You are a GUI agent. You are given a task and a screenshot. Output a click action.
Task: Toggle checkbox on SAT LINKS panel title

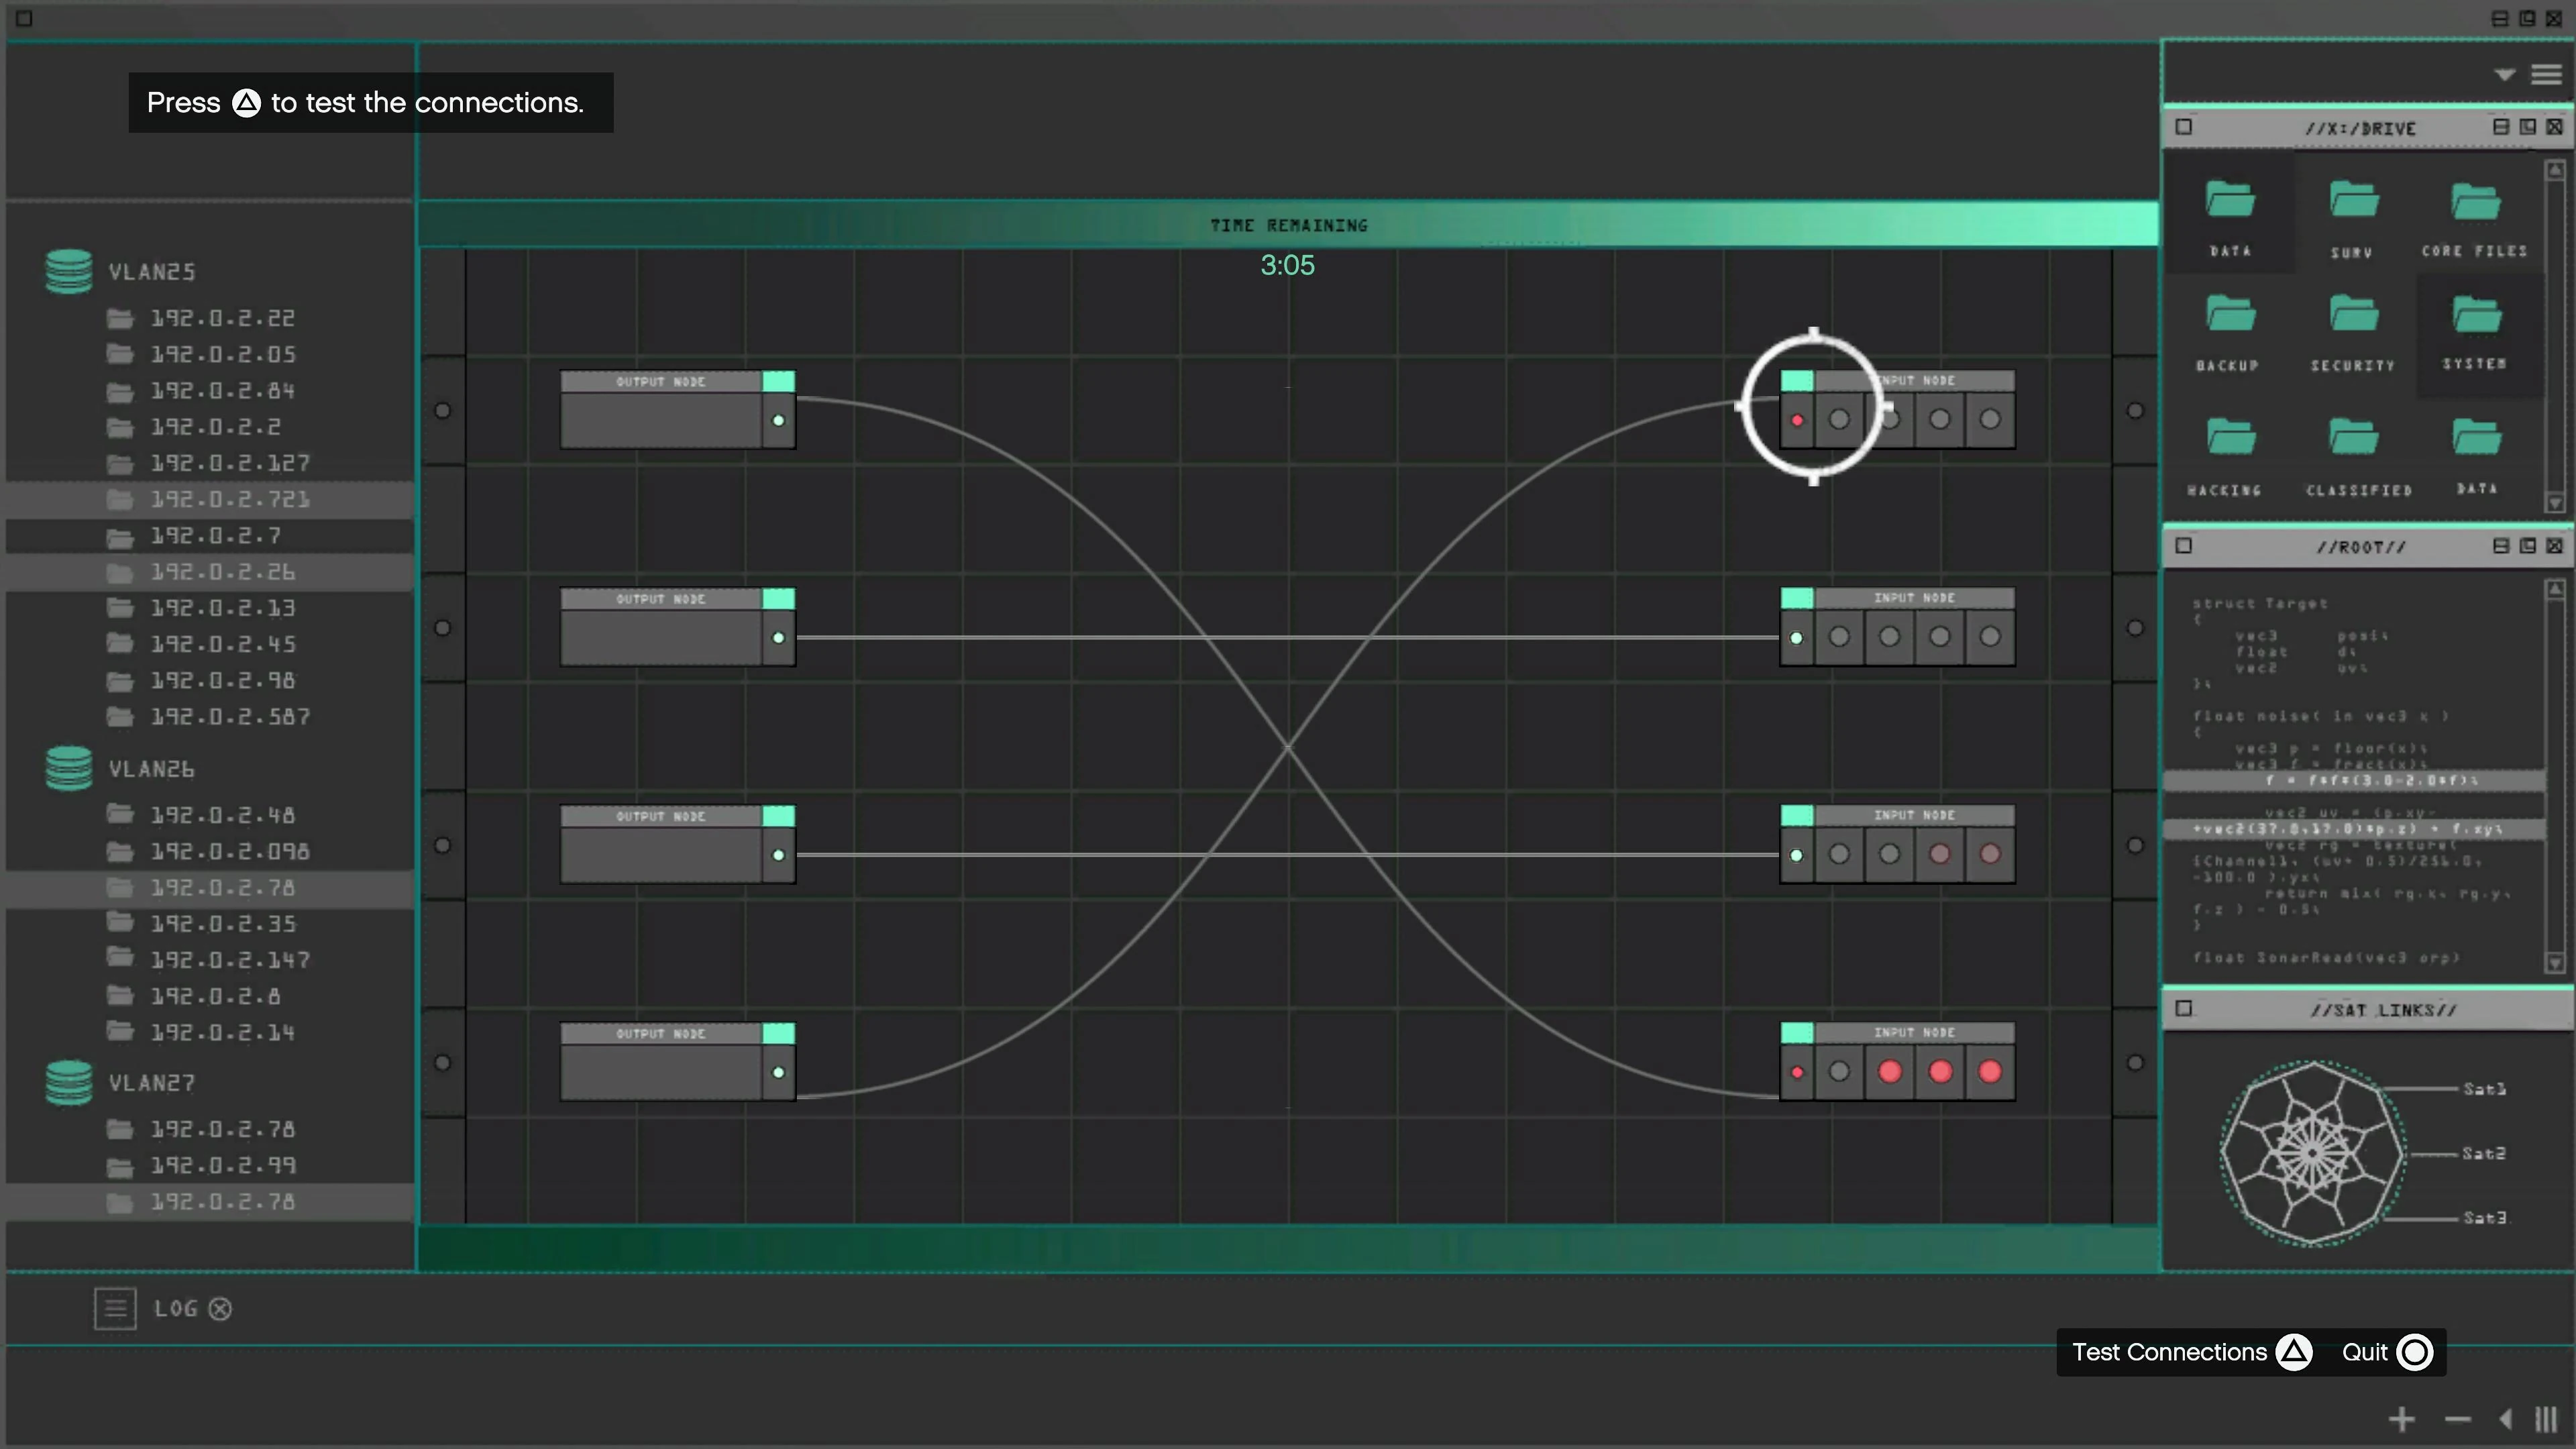[2184, 1008]
